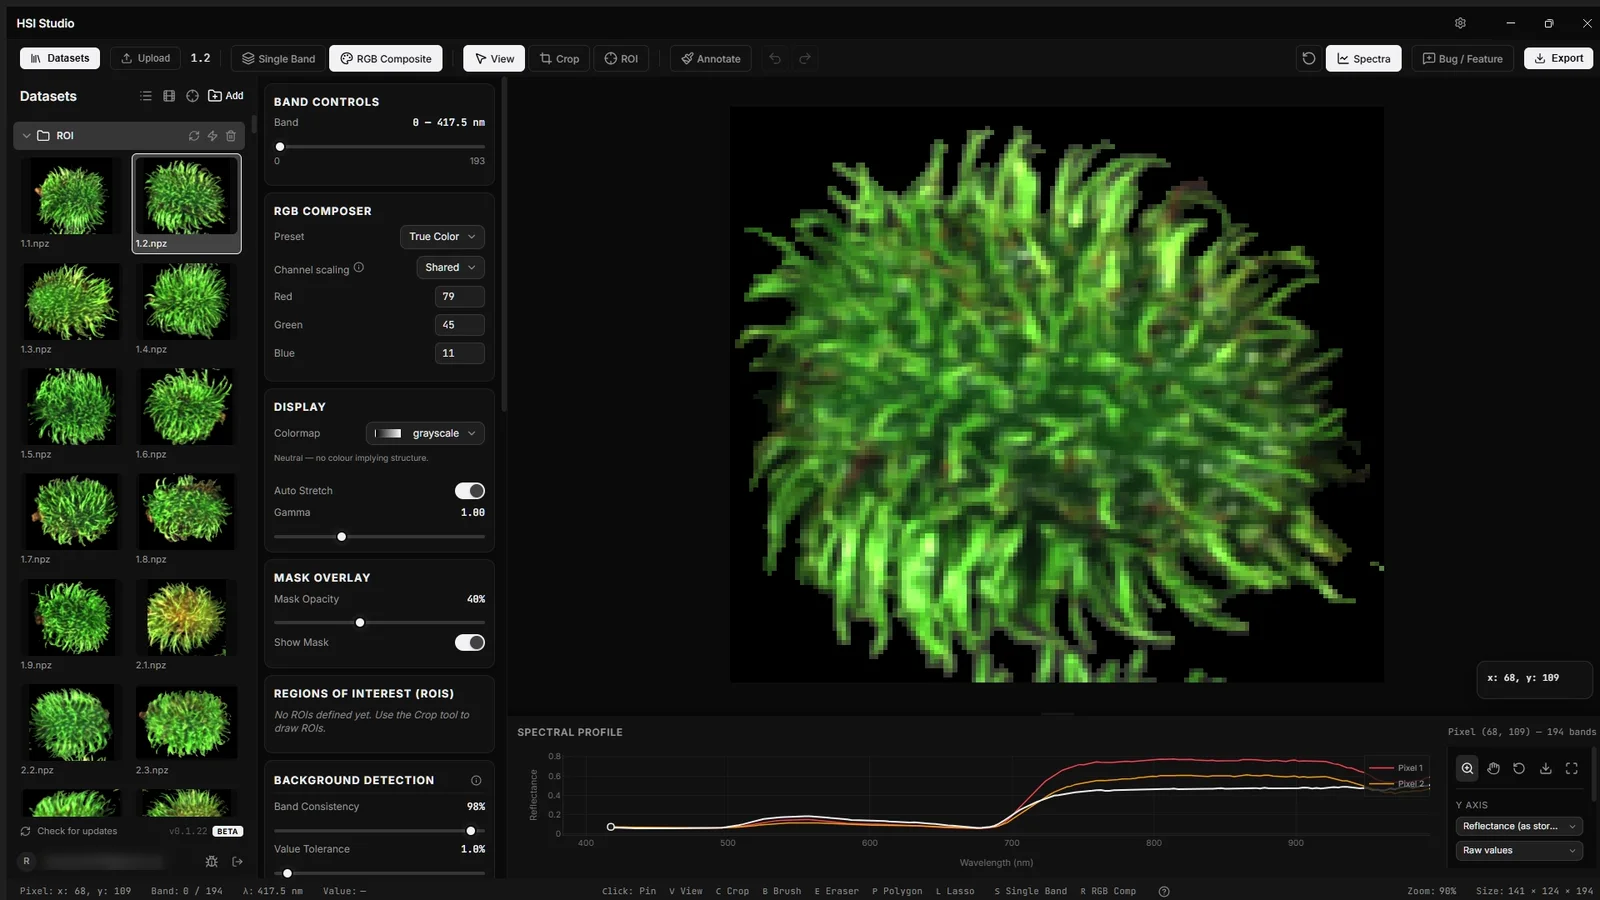Viewport: 1600px width, 900px height.
Task: Click the crosshair target icon beside Add
Action: point(192,96)
